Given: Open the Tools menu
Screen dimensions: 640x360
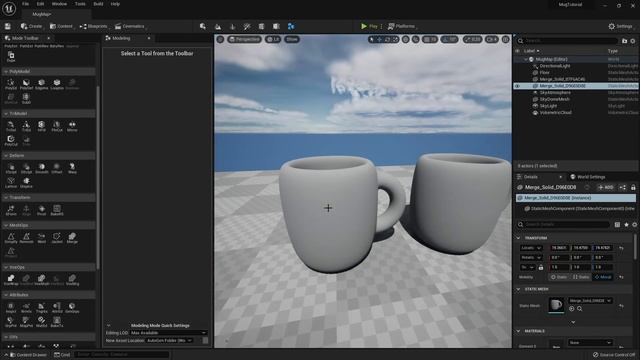Looking at the screenshot, I should (x=80, y=4).
